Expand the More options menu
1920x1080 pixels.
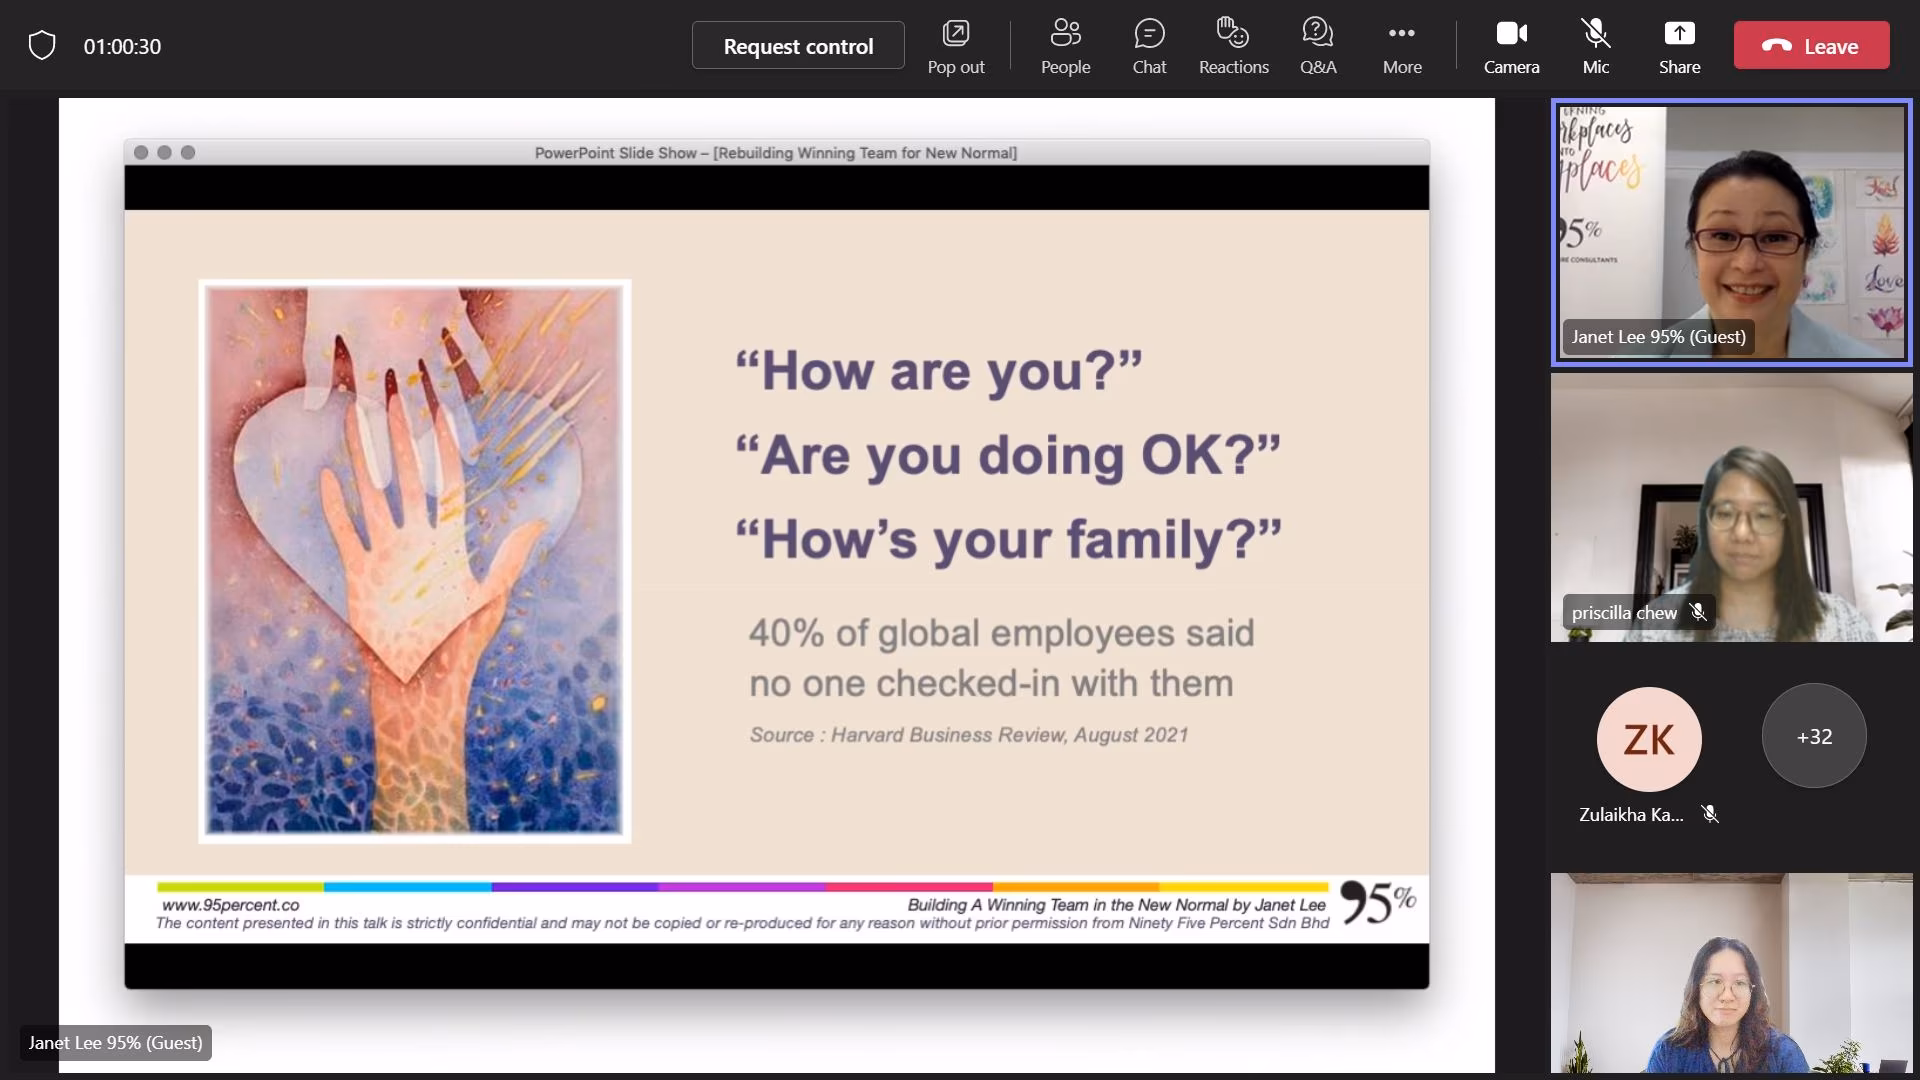[1401, 46]
